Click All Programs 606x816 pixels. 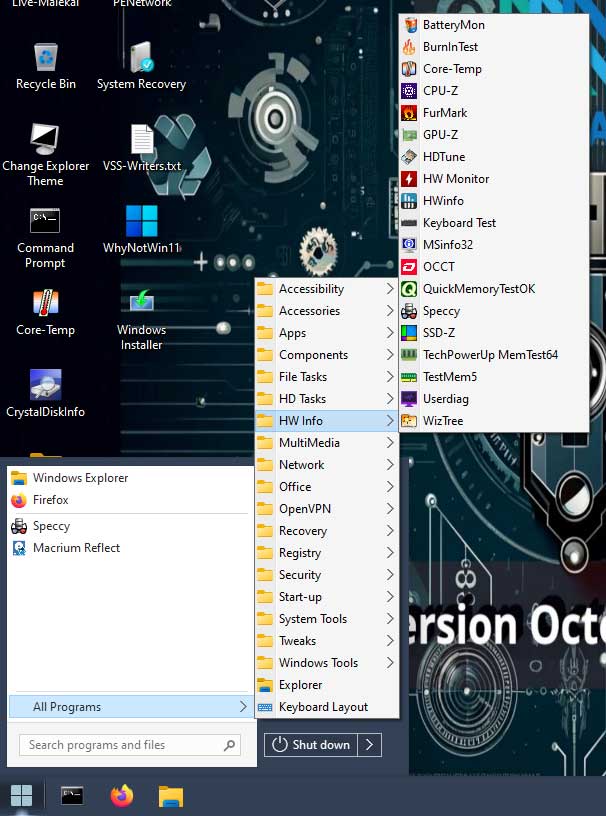(131, 707)
